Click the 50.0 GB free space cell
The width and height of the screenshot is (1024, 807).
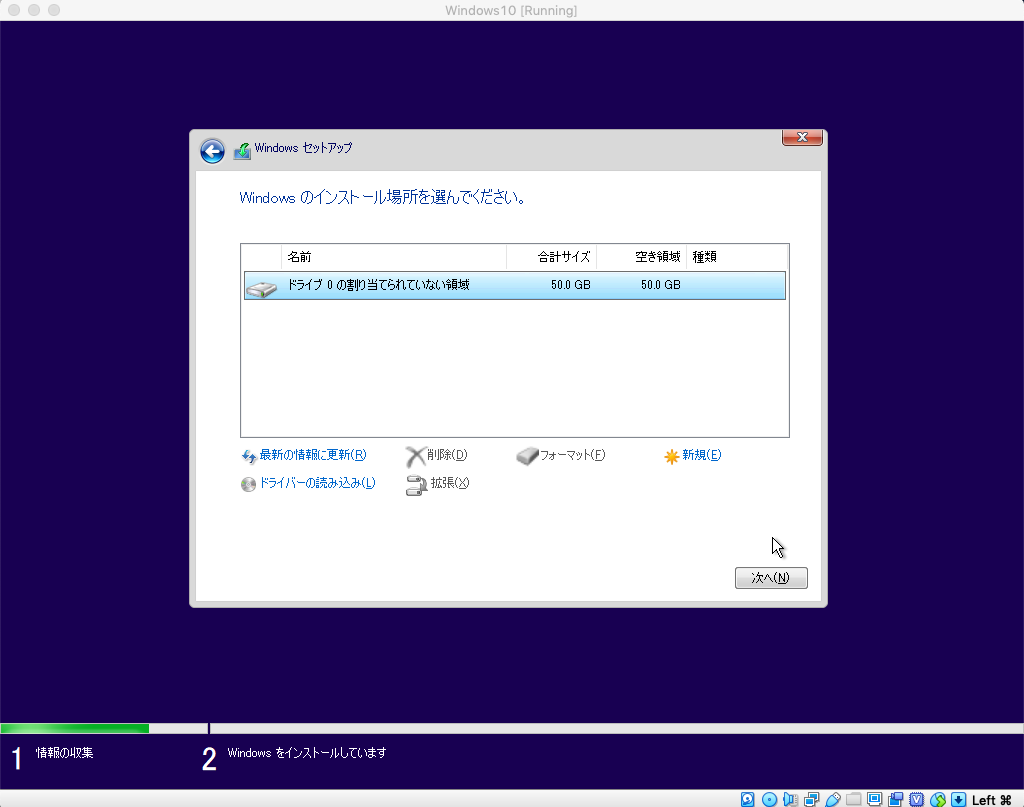tap(660, 285)
